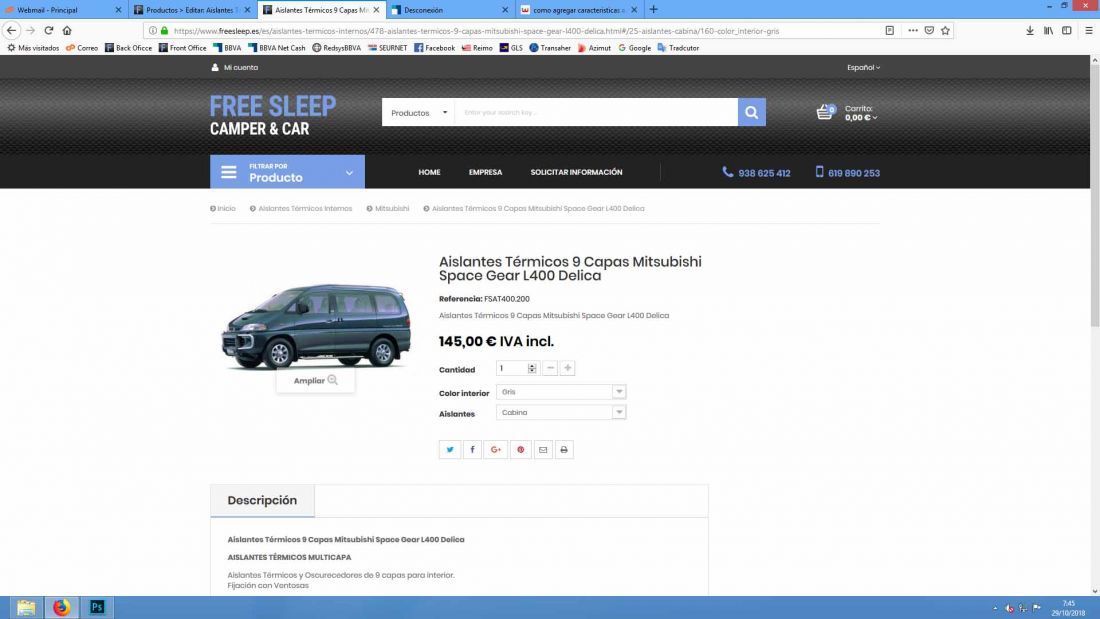Open Front Office bookmark
Screen dimensions: 1100x619
[182, 48]
